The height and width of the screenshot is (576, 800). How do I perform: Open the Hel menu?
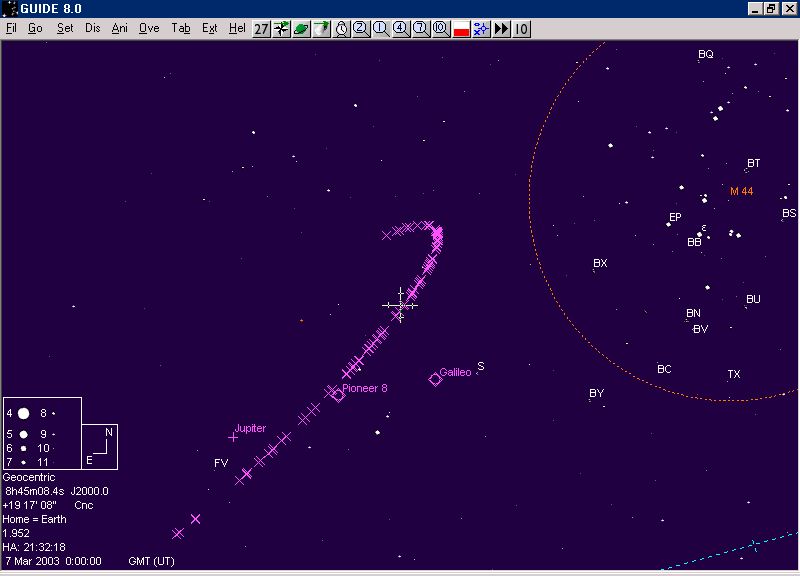(x=237, y=29)
